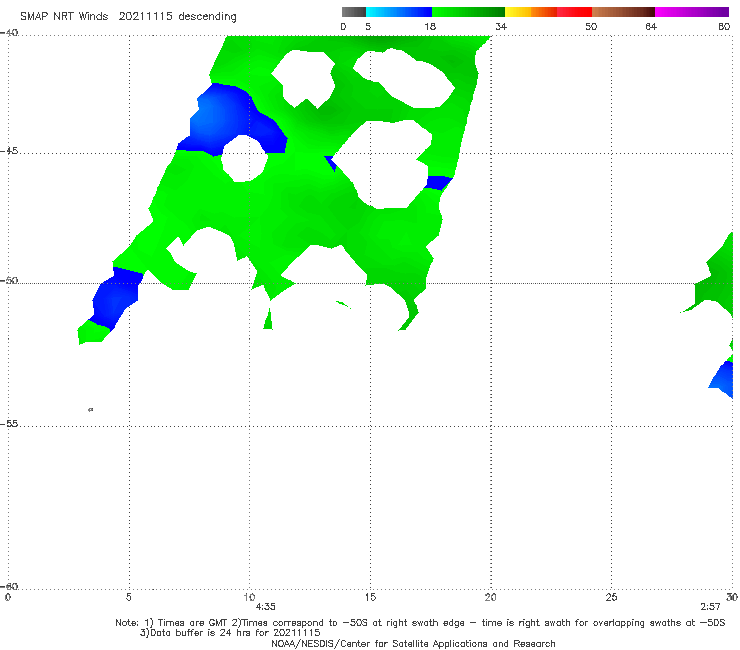Click the color bar label 34
The height and width of the screenshot is (650, 740).
pos(501,26)
